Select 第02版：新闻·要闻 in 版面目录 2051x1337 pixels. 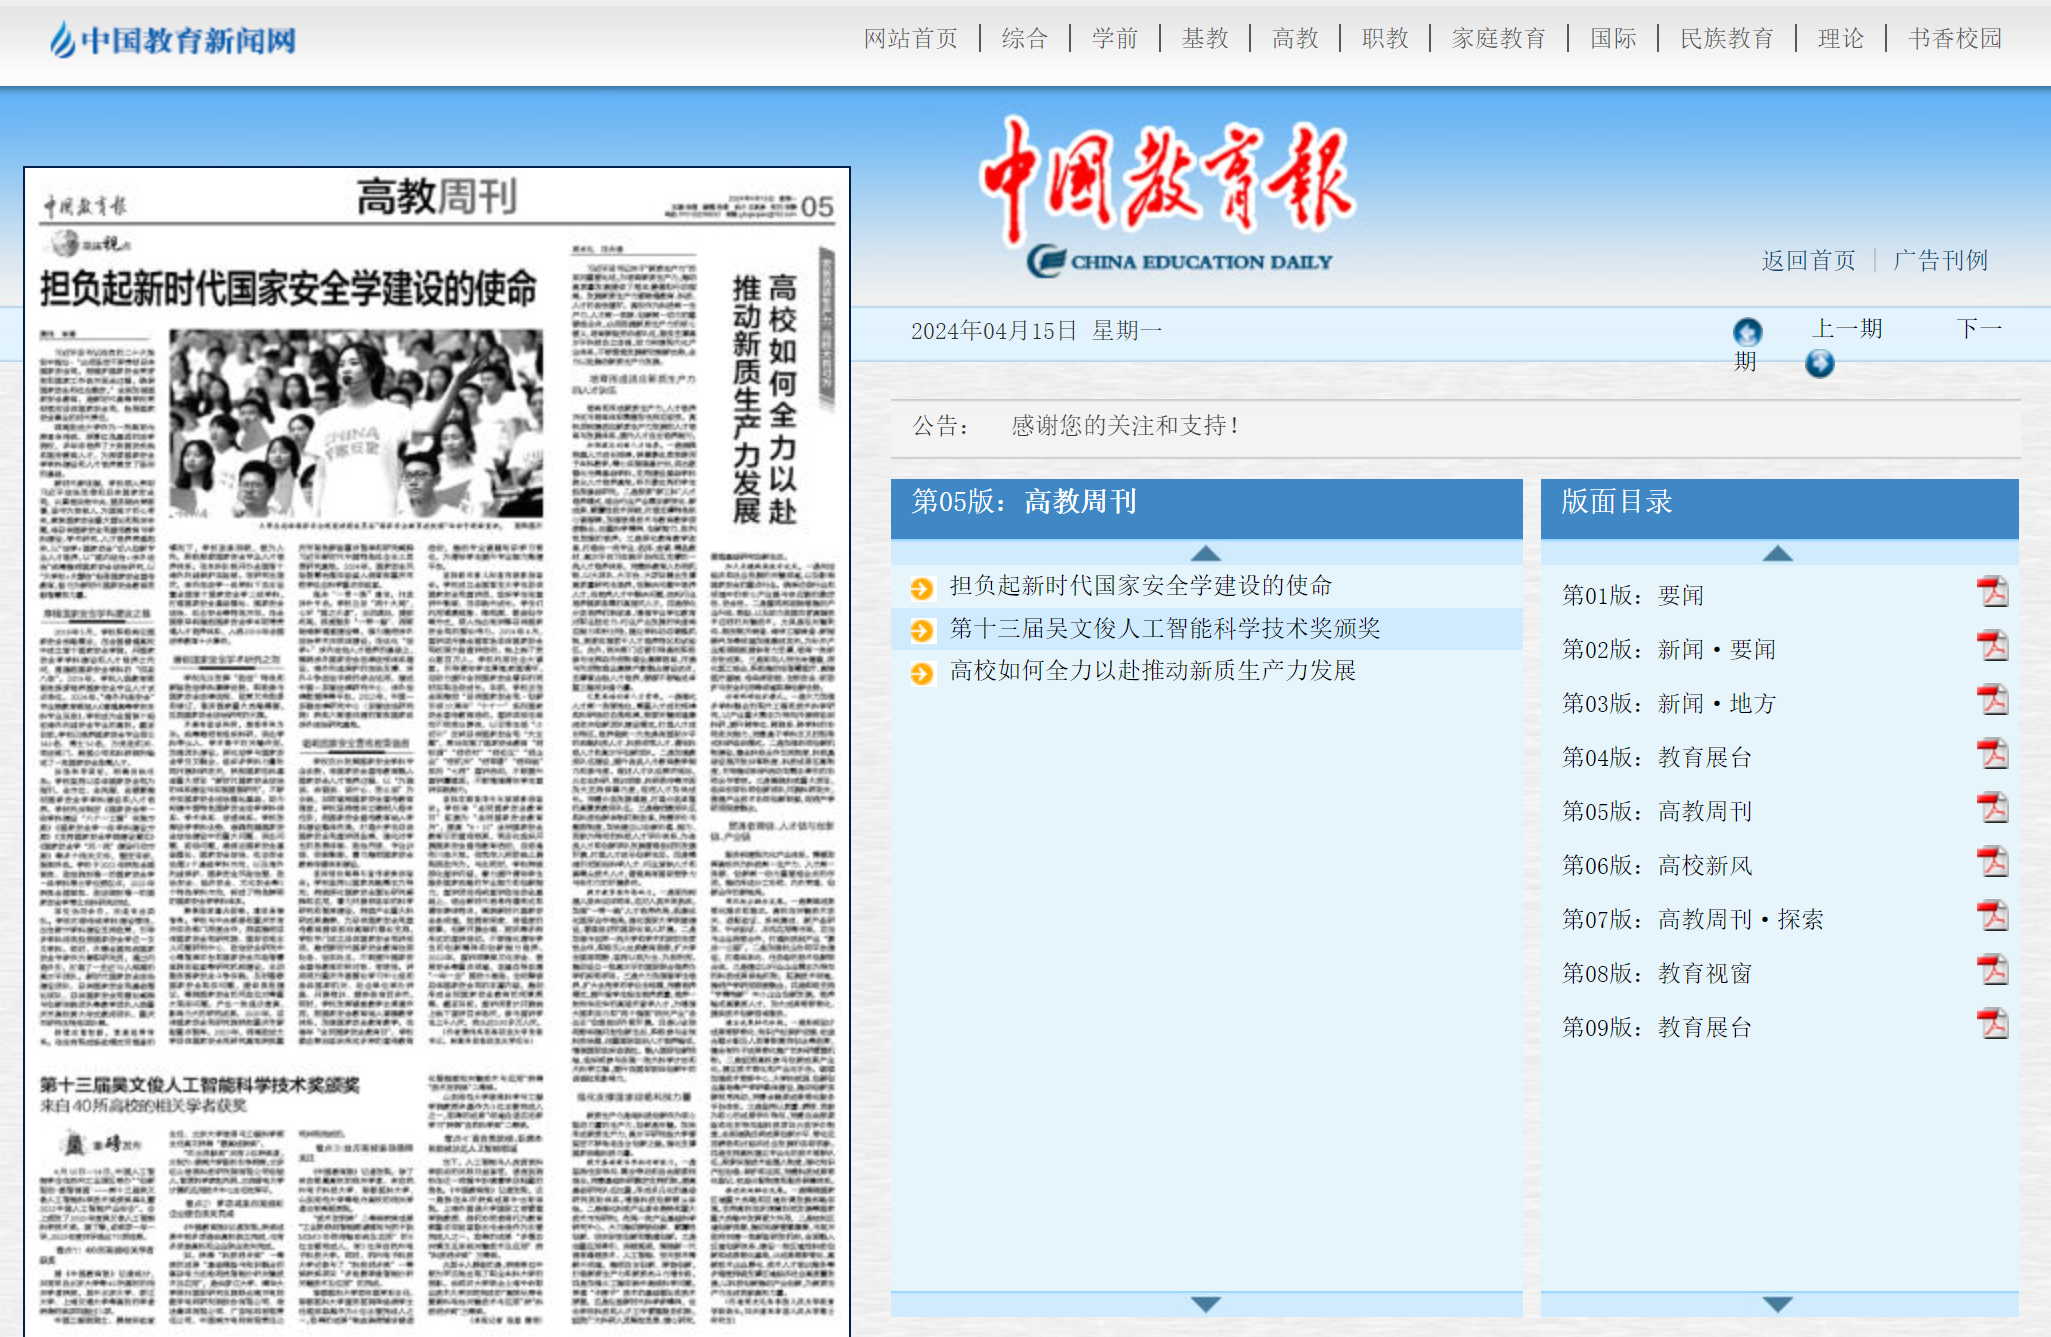[x=1669, y=650]
